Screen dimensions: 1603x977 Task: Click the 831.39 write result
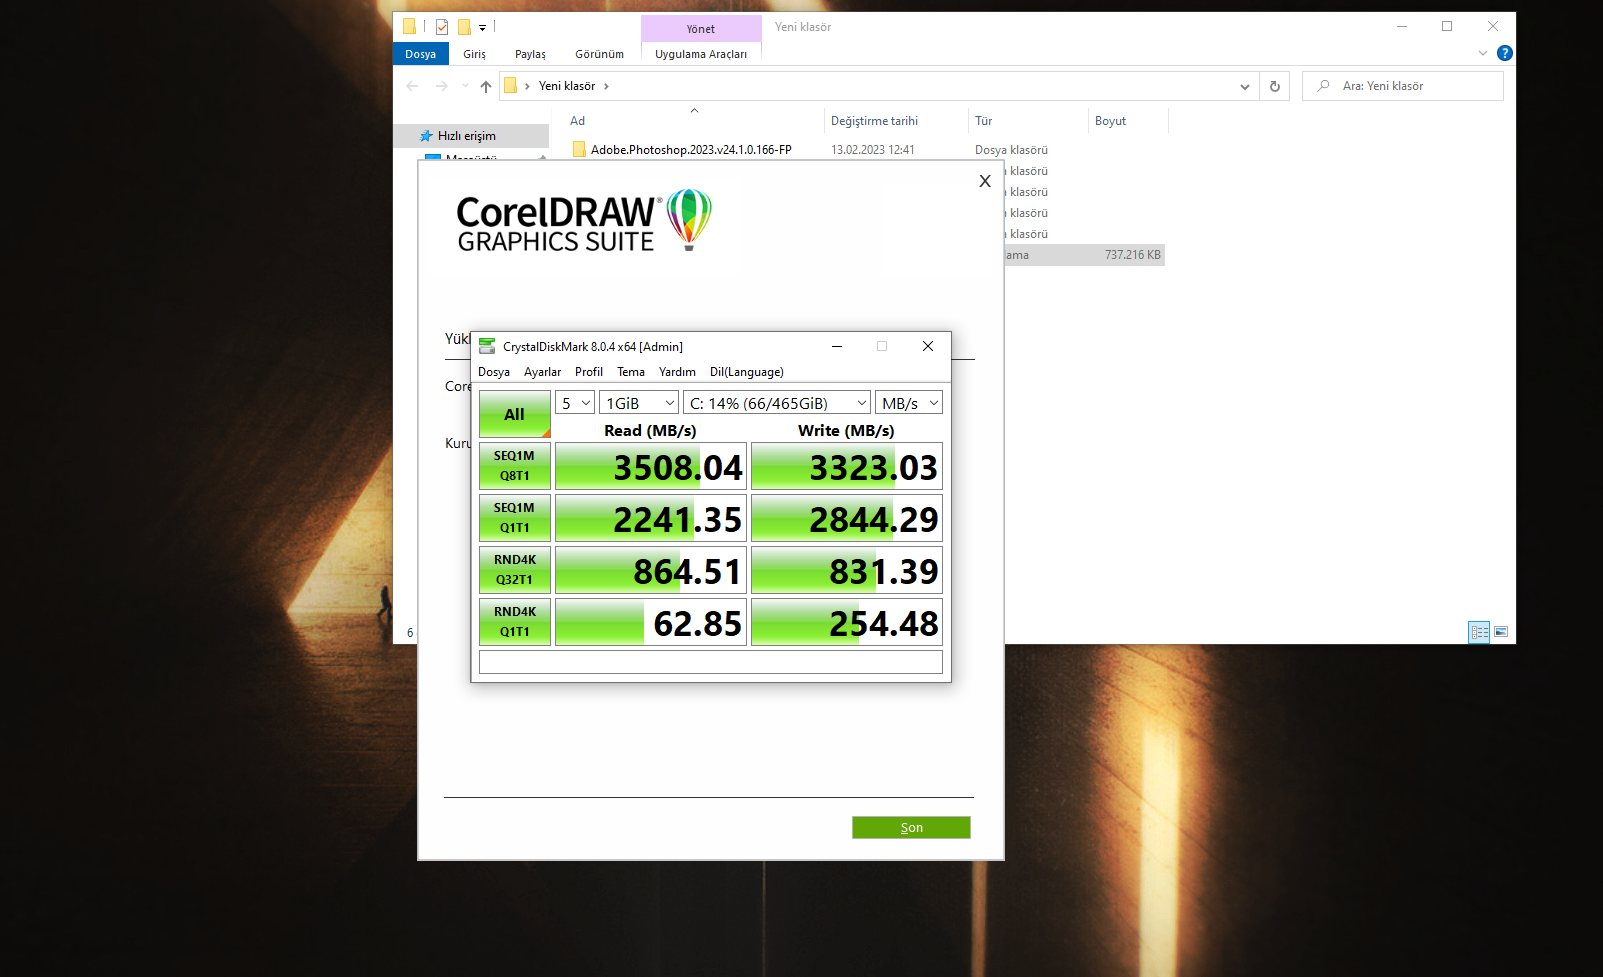point(847,570)
